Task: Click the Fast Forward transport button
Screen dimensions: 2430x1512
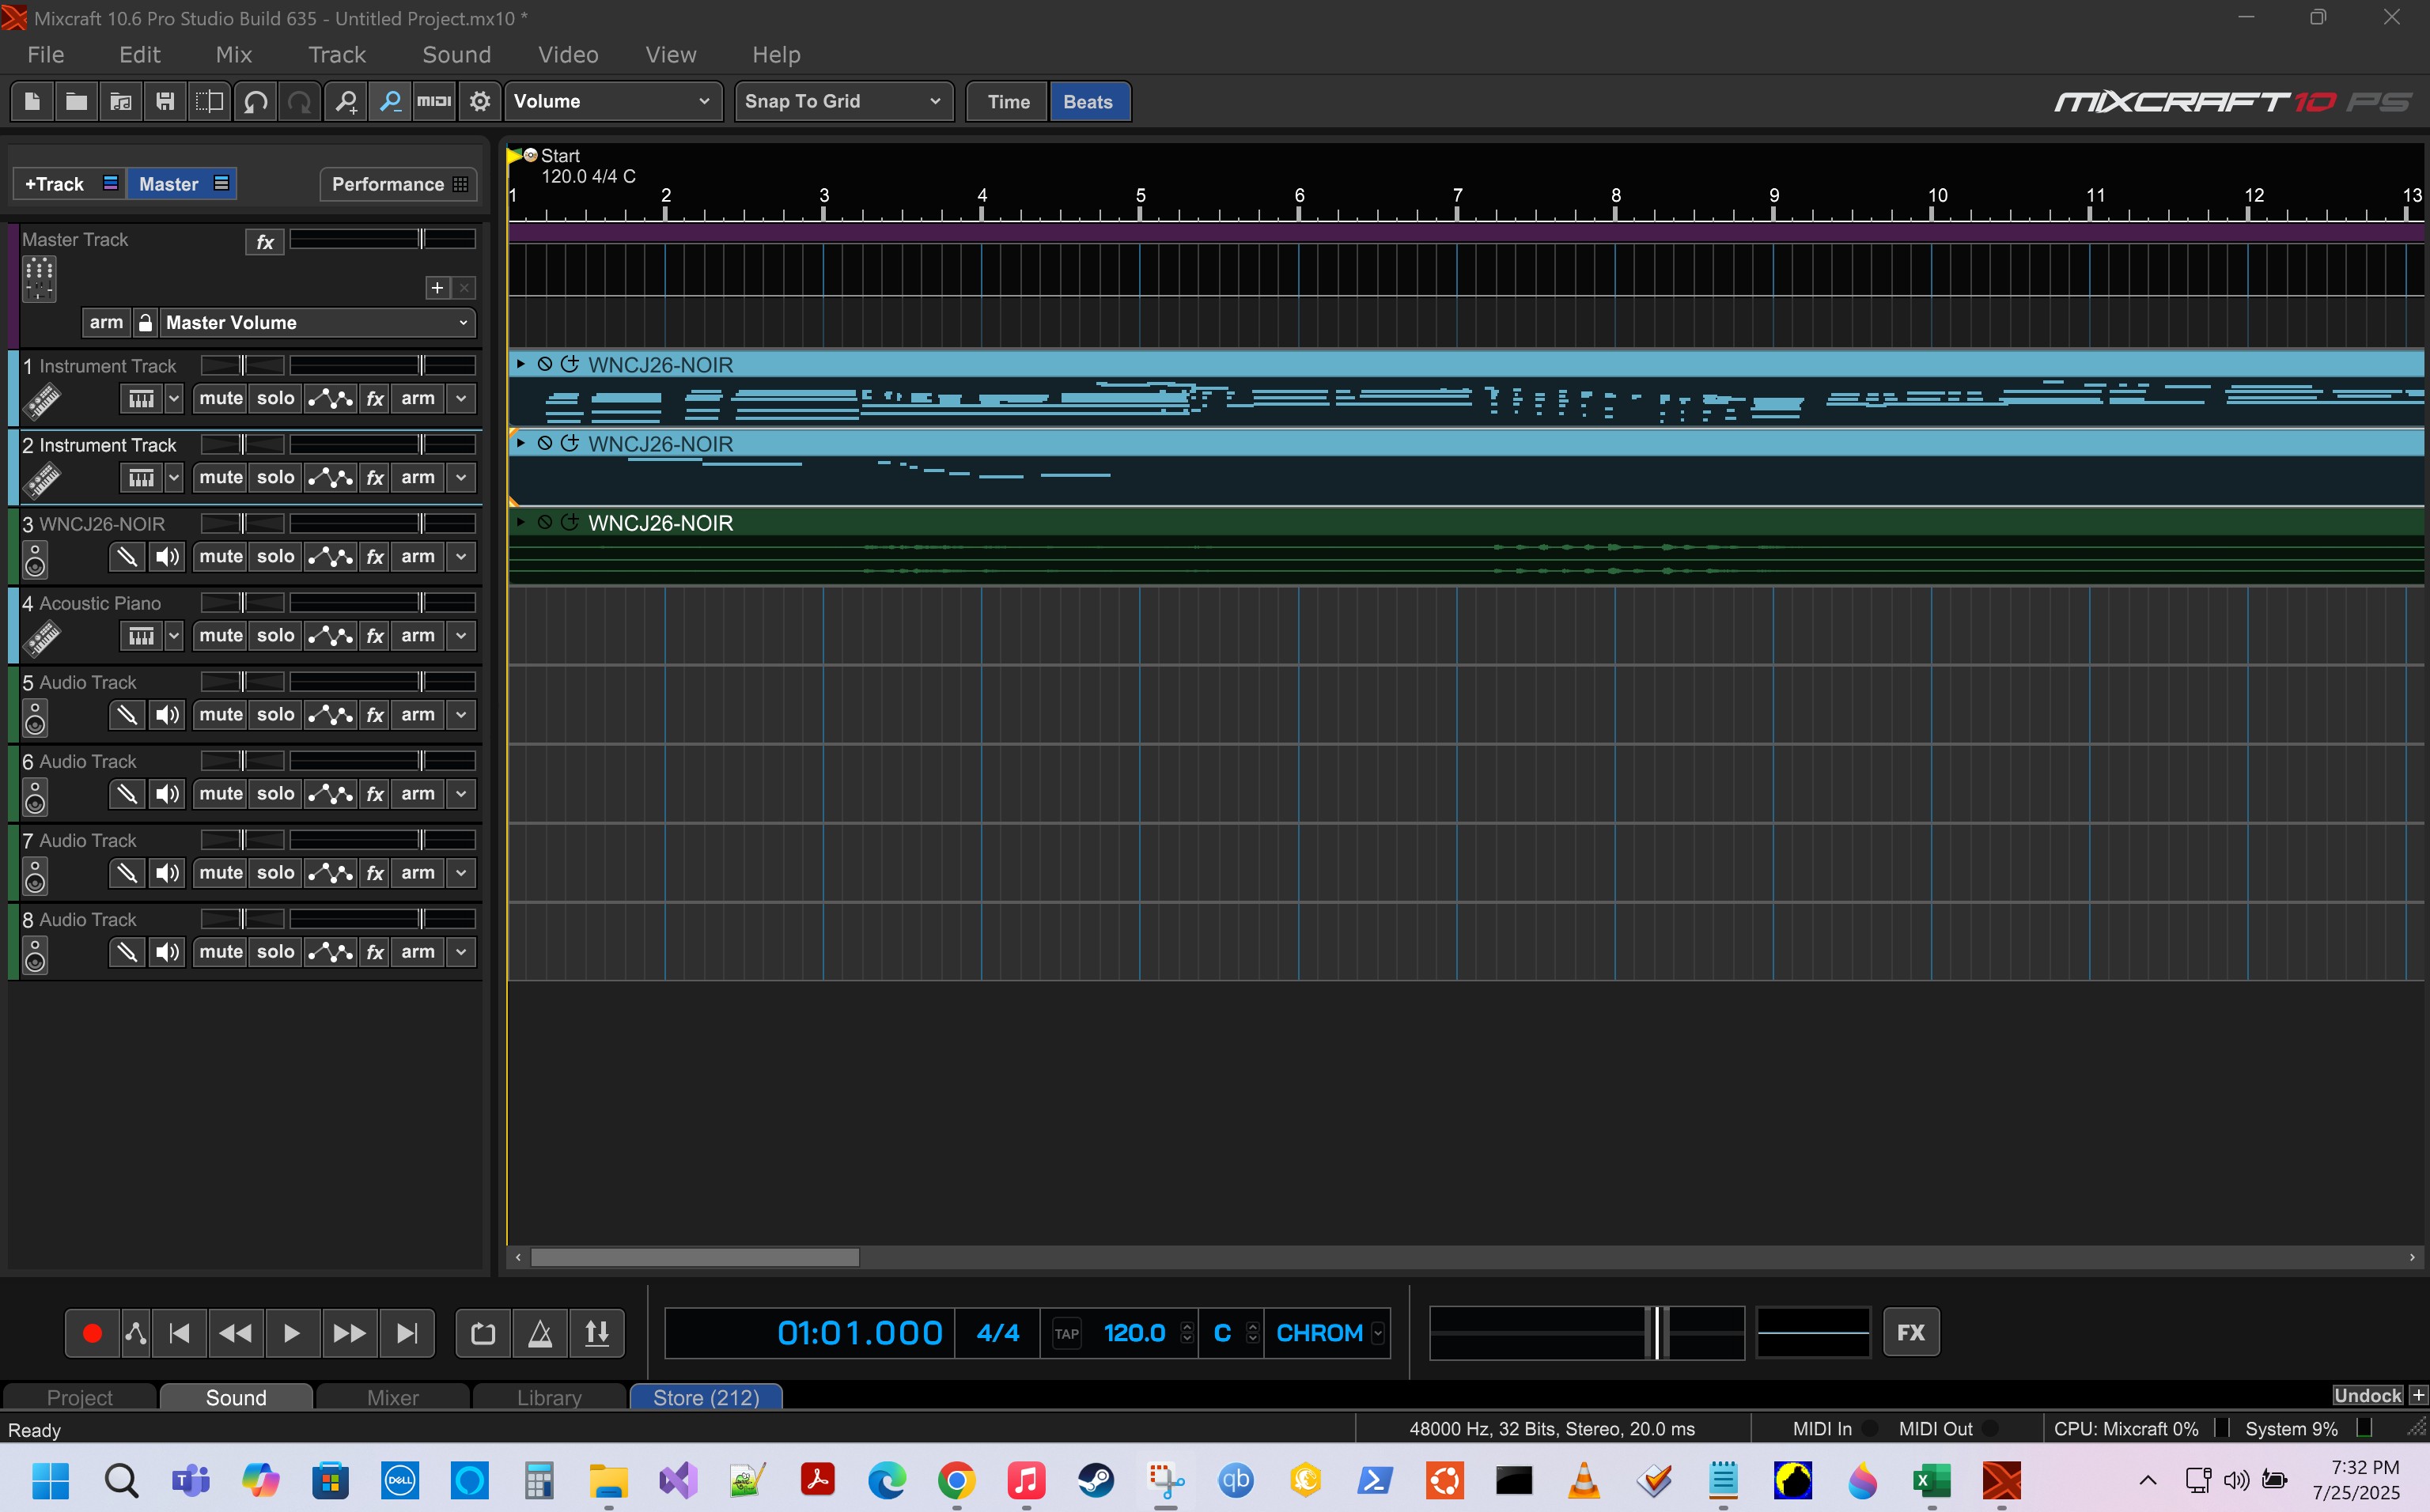Action: (x=349, y=1333)
